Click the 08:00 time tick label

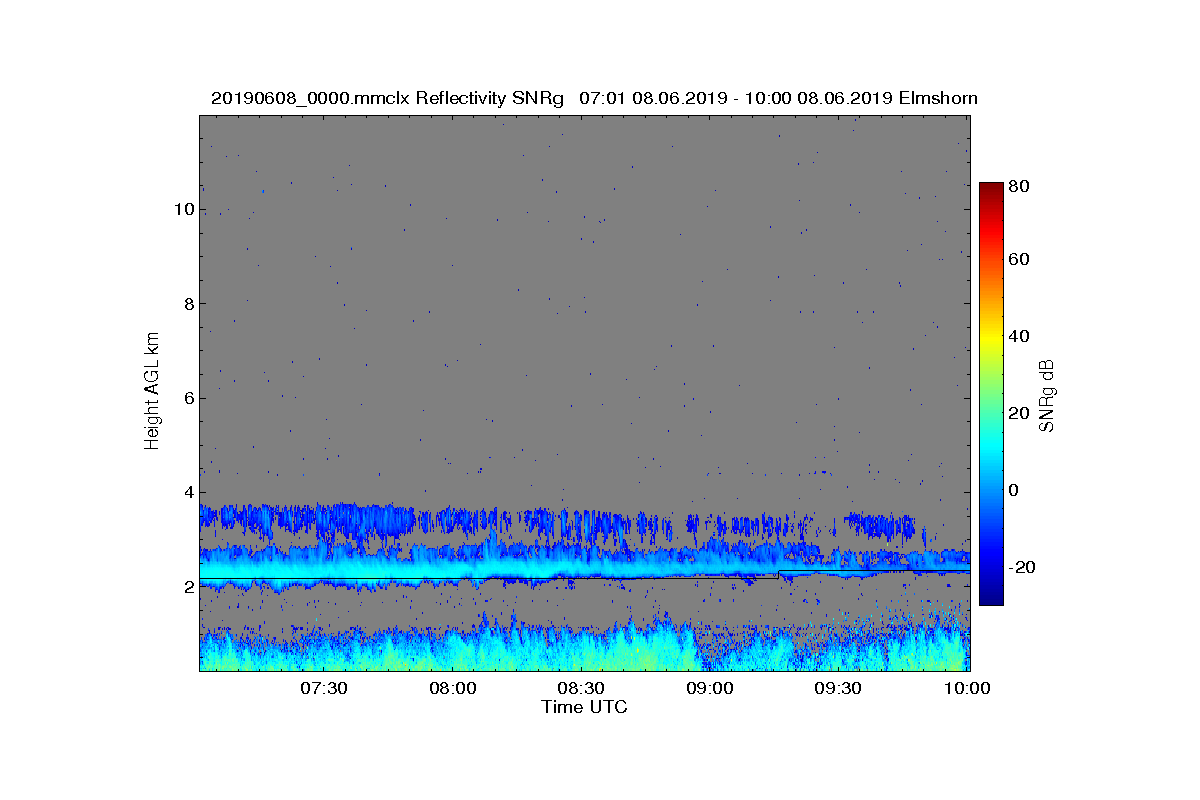tap(453, 688)
